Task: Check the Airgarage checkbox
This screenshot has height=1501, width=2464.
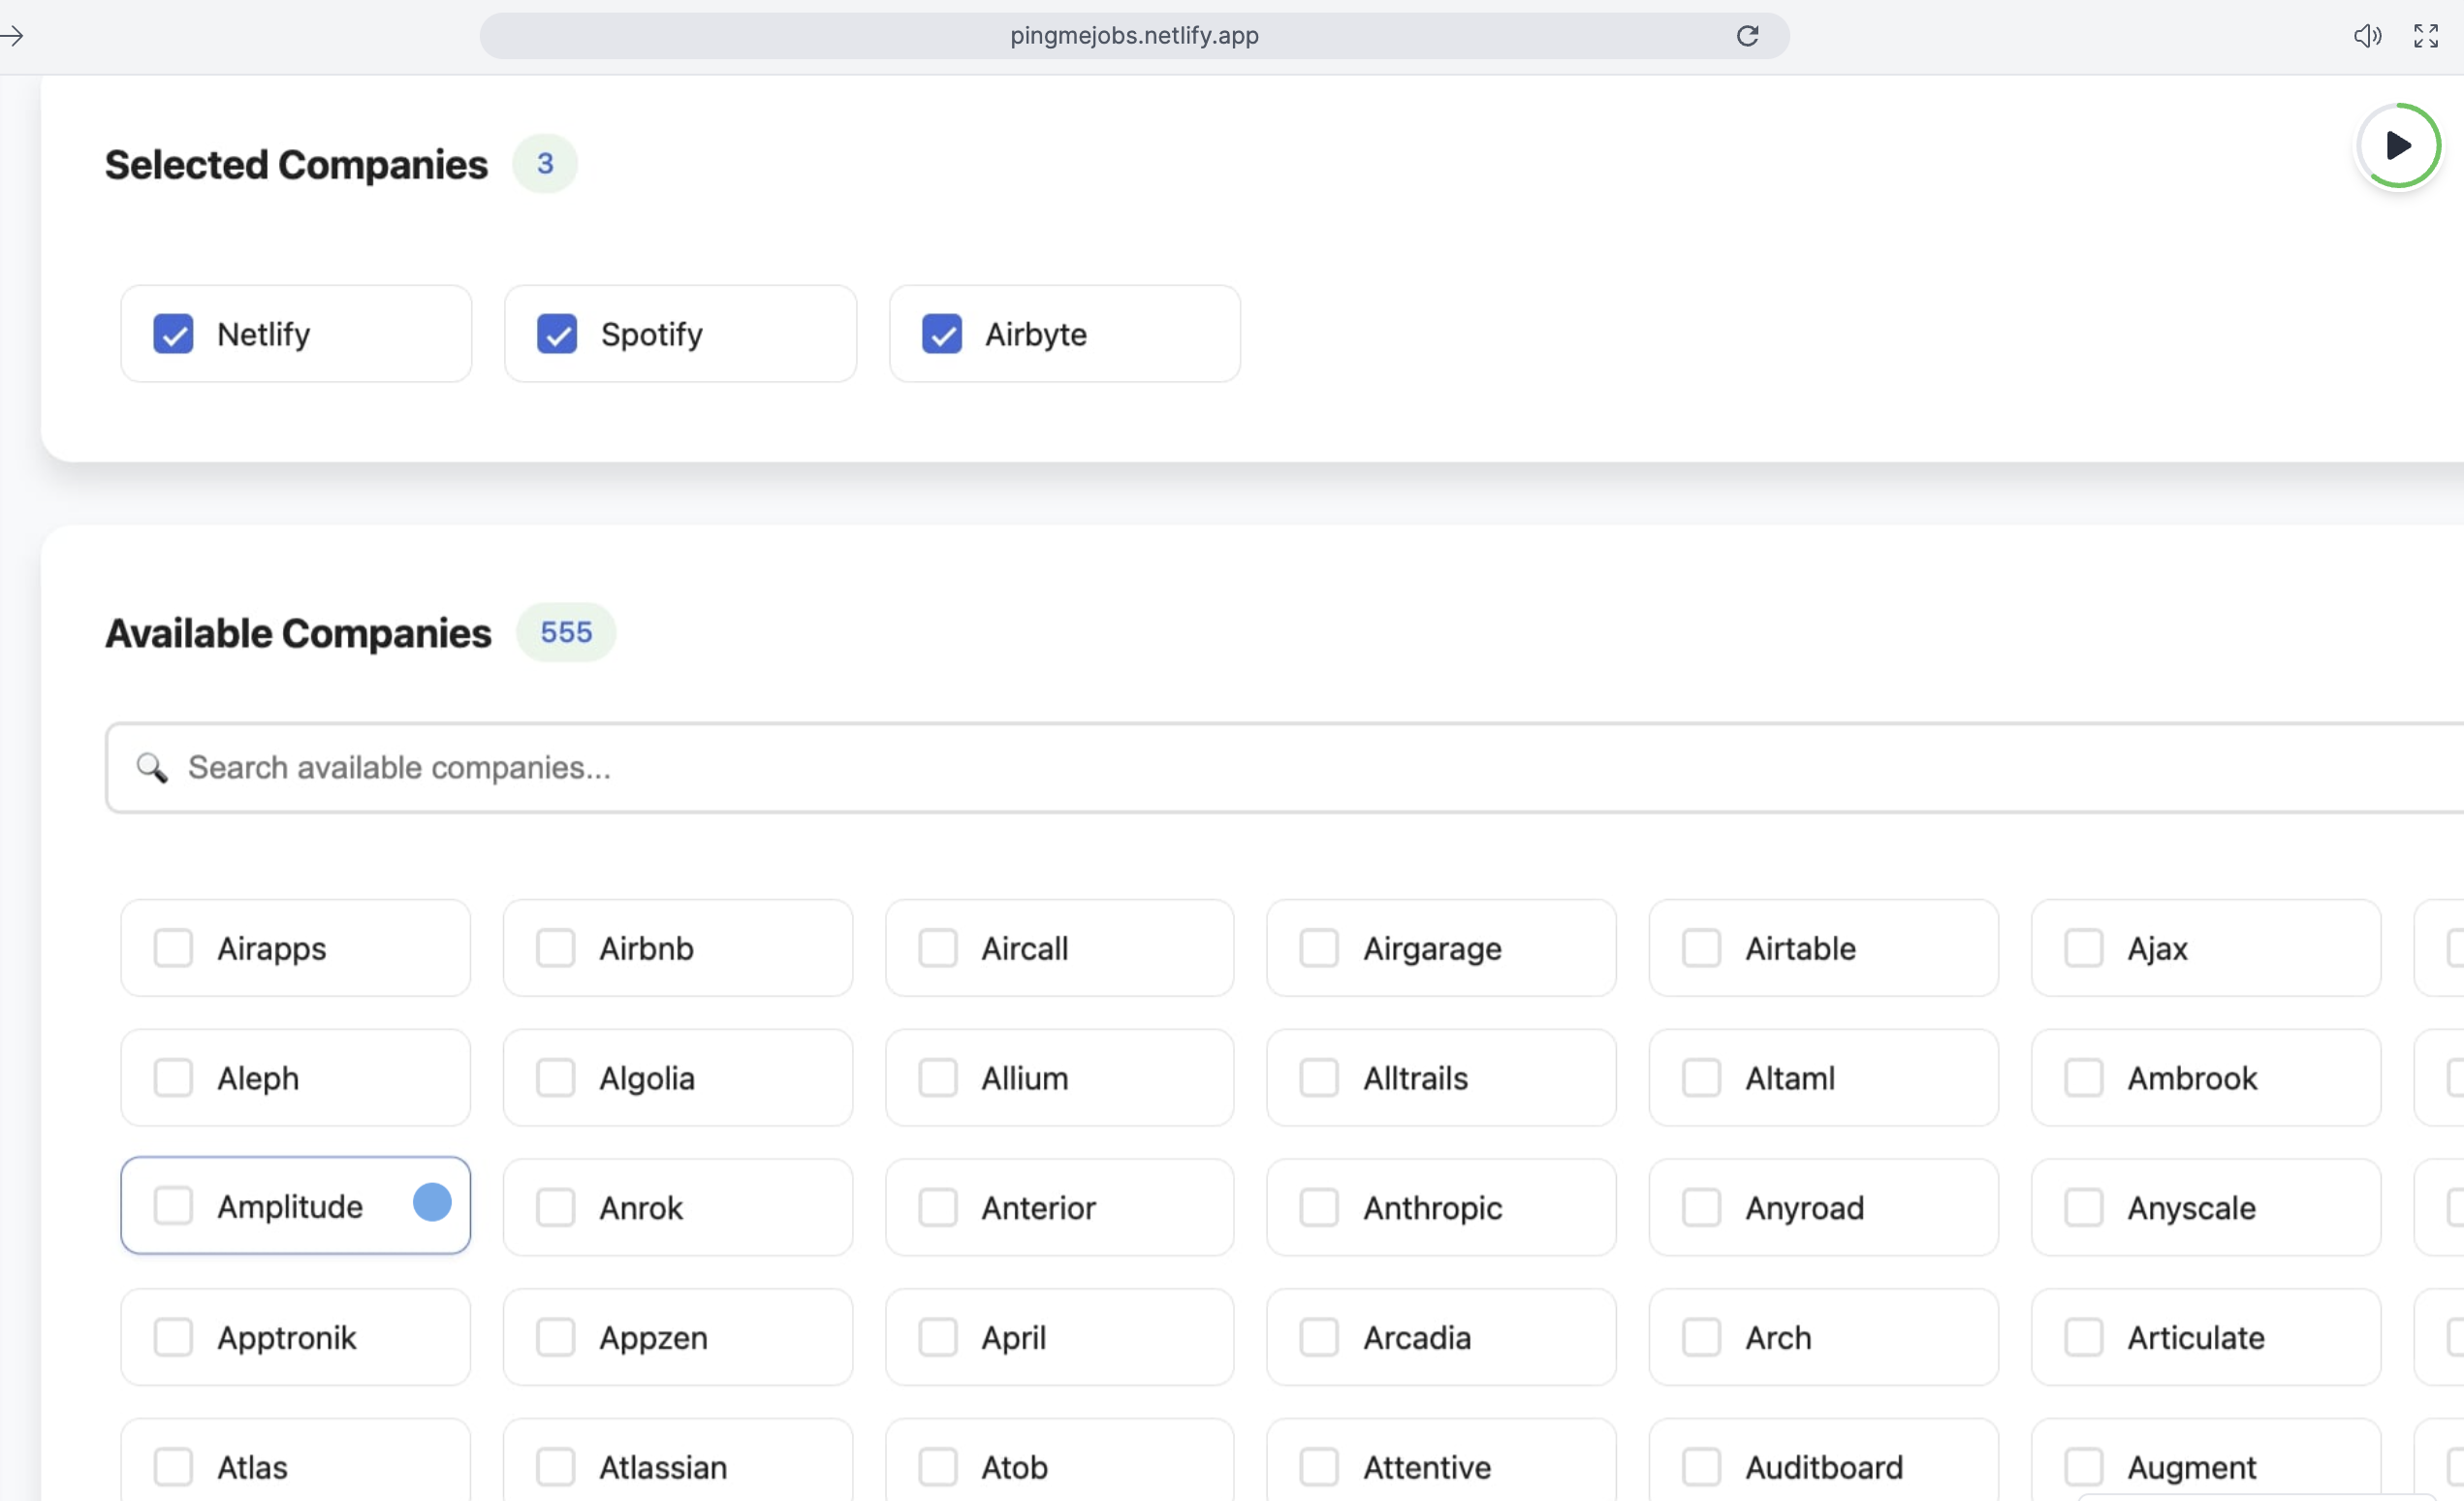Action: (1319, 948)
